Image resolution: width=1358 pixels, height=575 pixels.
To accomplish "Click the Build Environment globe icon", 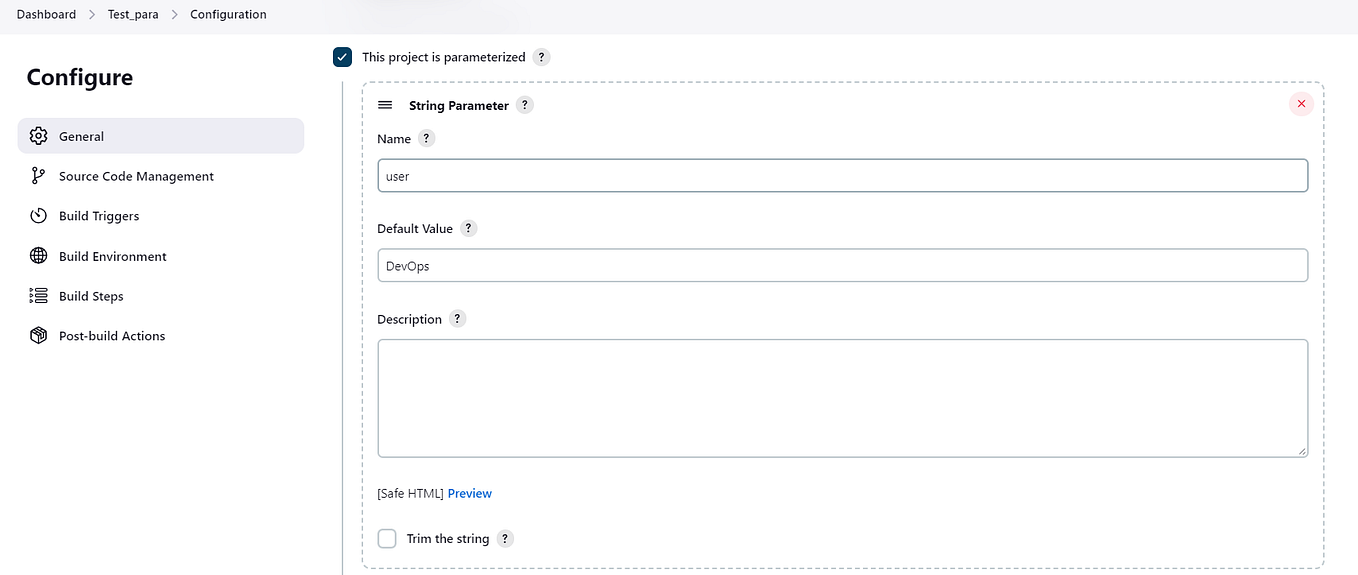I will point(39,256).
